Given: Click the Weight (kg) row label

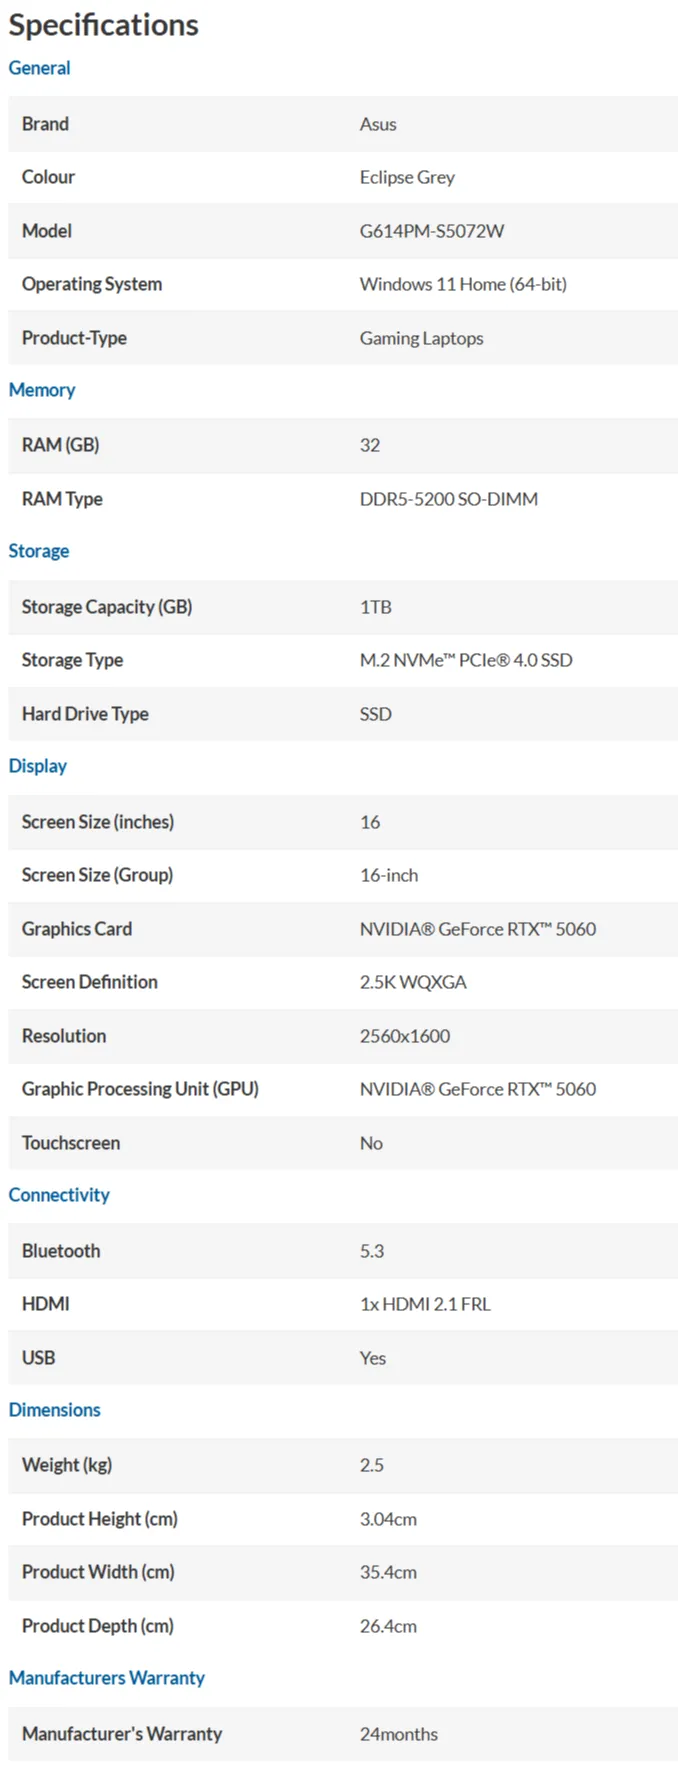Looking at the screenshot, I should [67, 1465].
